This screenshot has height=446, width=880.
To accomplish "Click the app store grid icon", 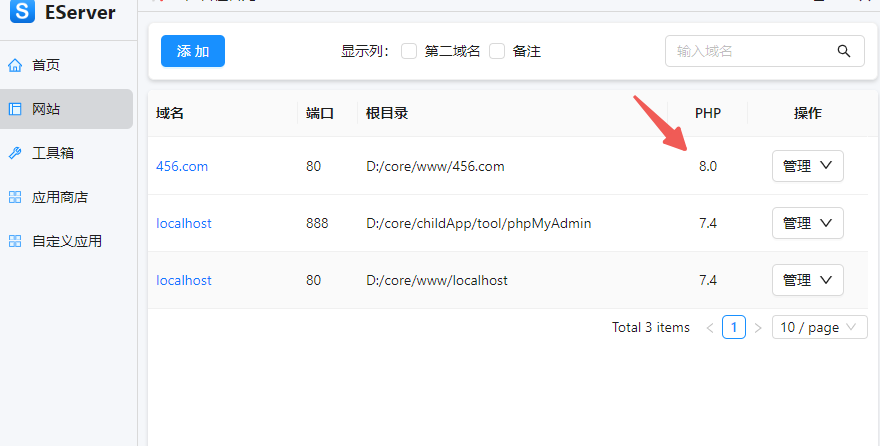I will tap(15, 197).
